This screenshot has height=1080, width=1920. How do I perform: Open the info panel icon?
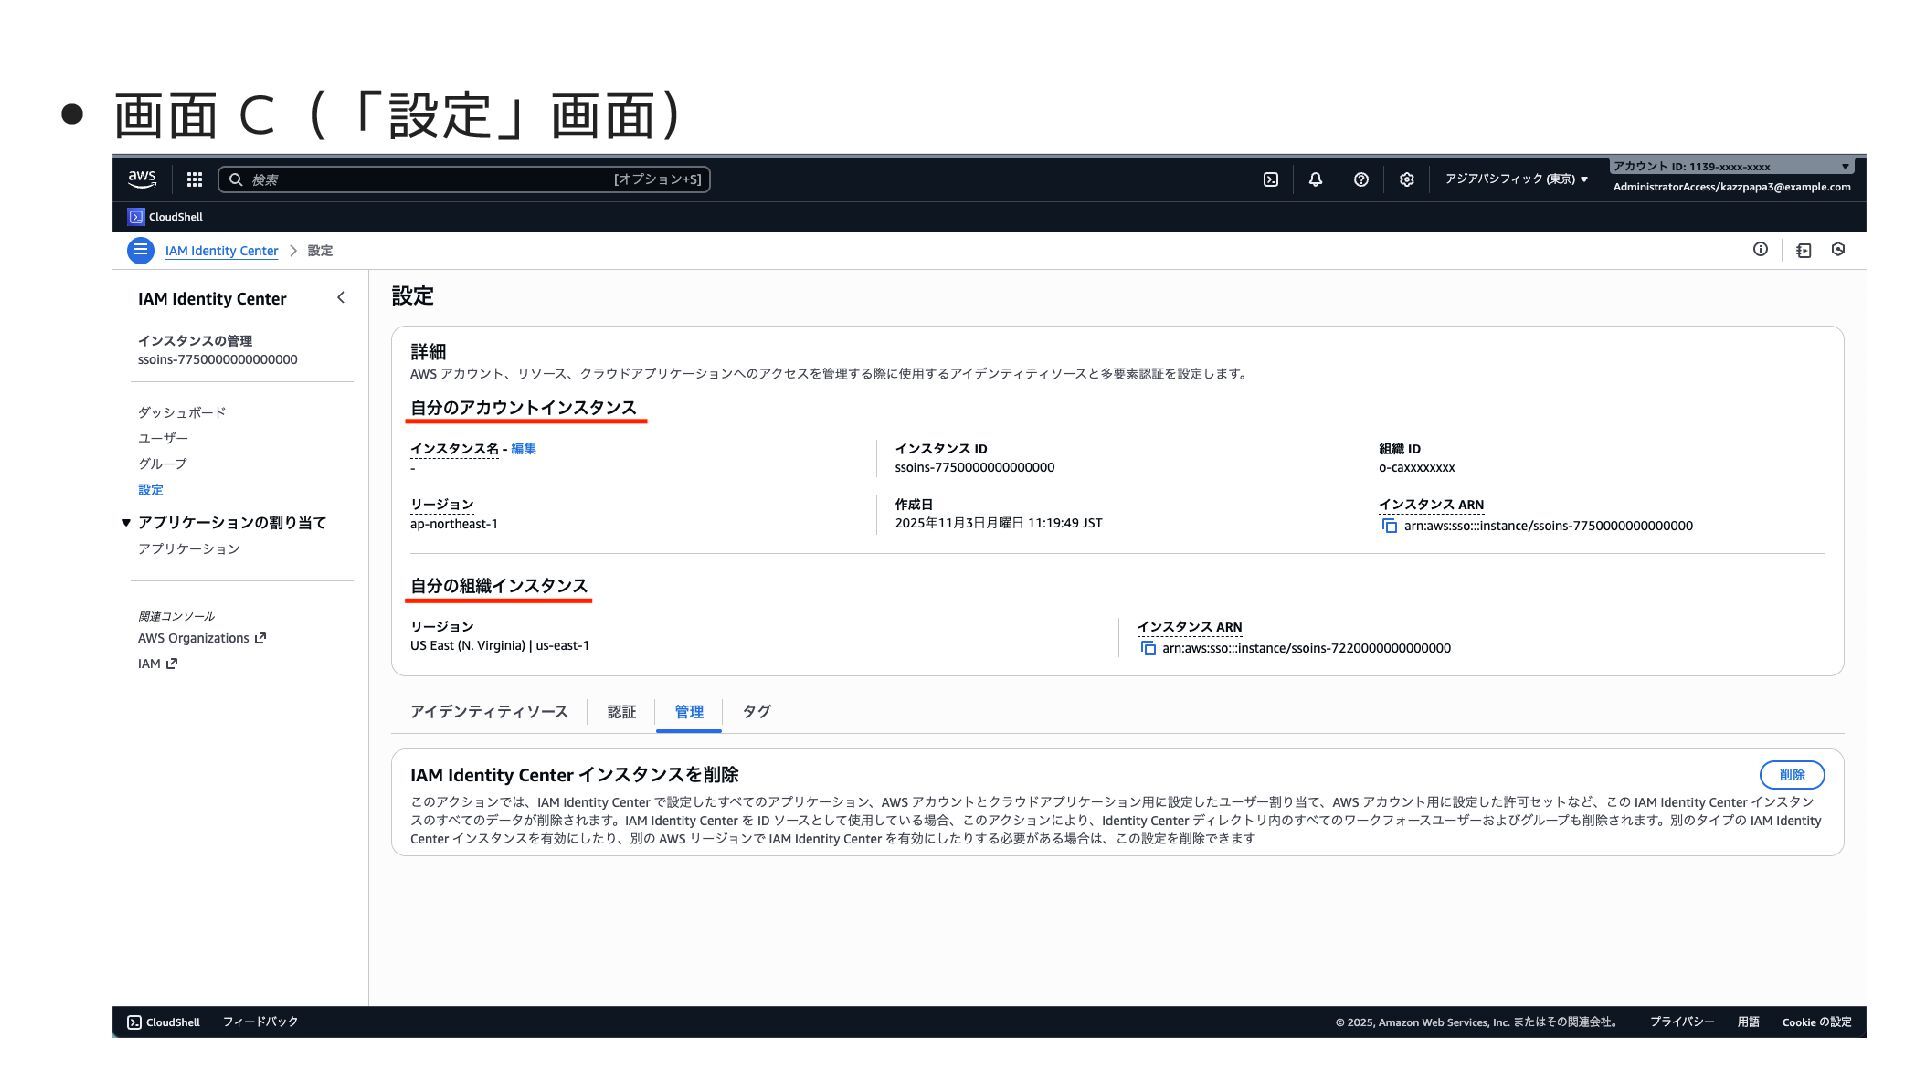pos(1760,250)
